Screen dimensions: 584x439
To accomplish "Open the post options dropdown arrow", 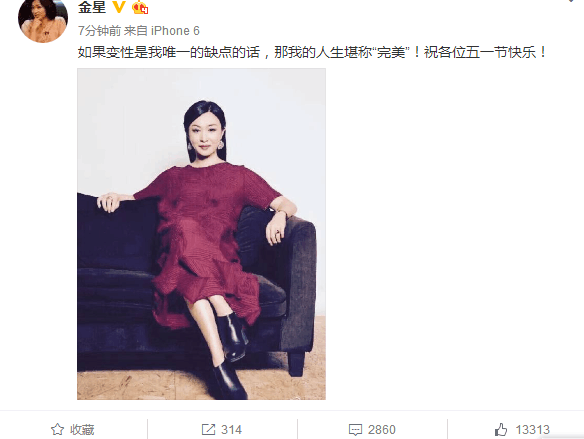I will click(x=572, y=1).
